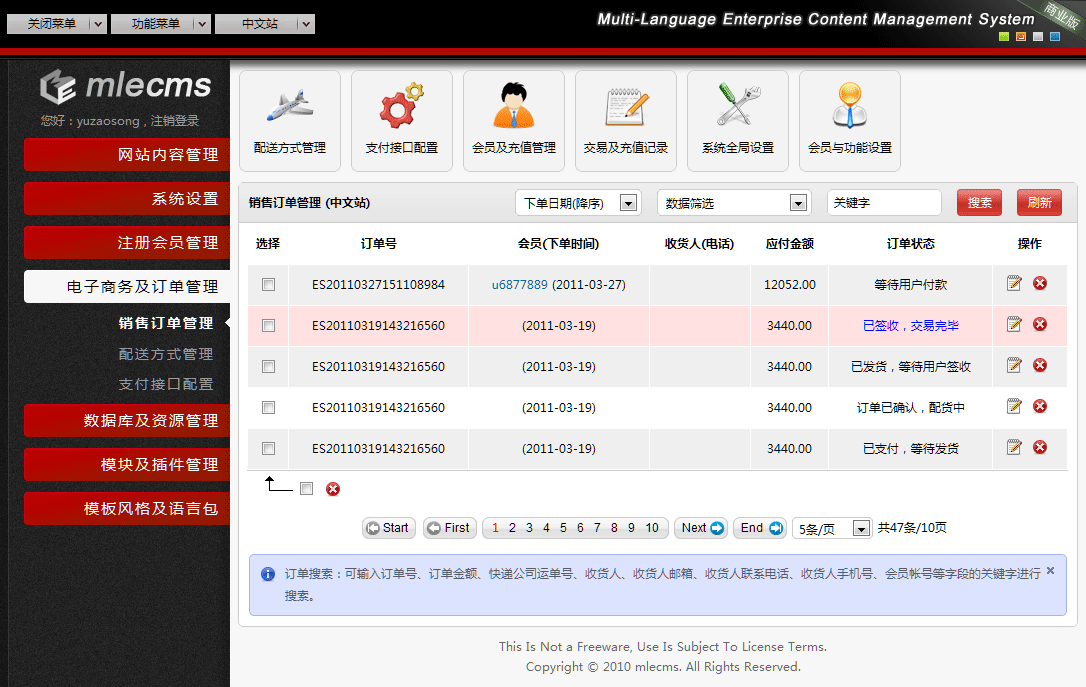Open the 网站内容管理 sidebar menu

point(127,154)
